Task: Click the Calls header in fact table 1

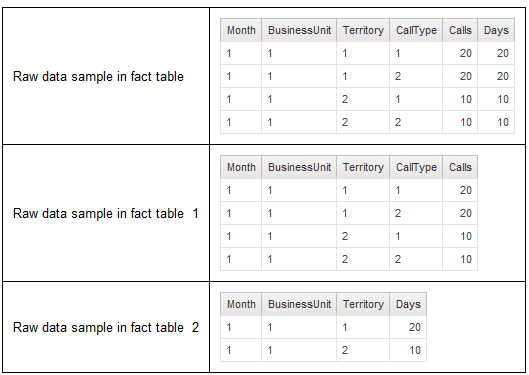Action: pos(460,167)
